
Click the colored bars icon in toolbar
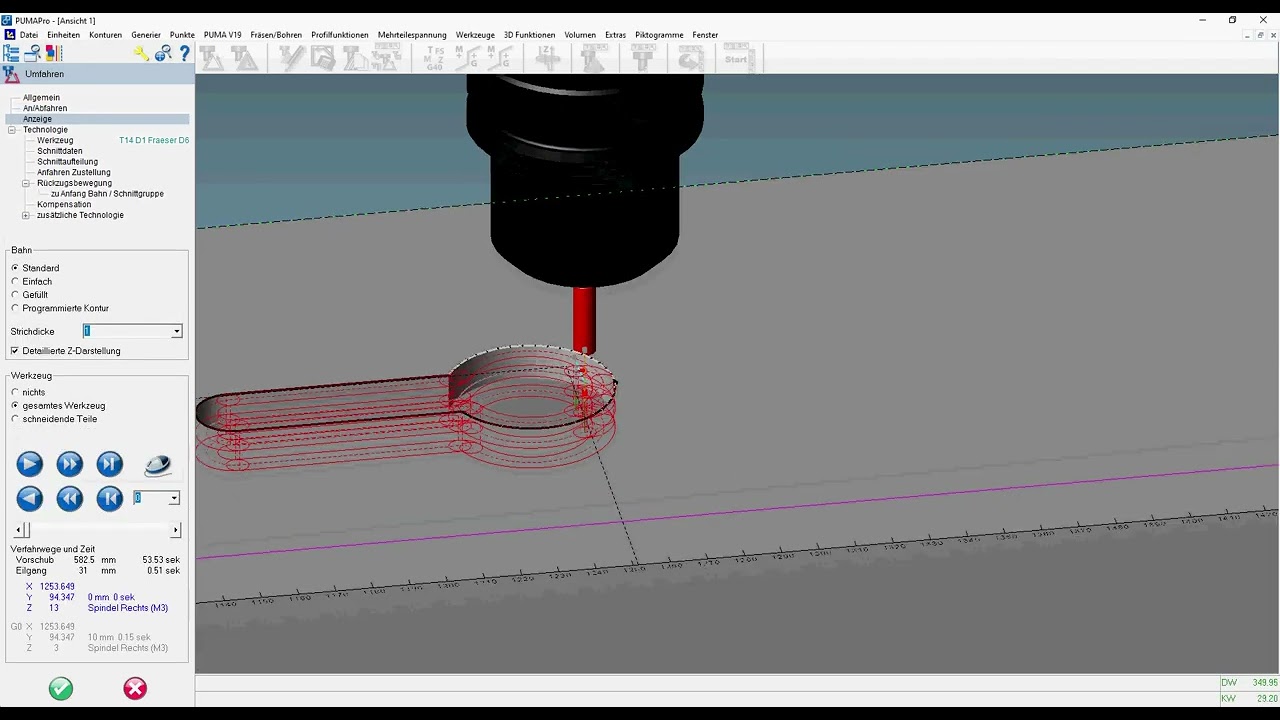pos(53,54)
